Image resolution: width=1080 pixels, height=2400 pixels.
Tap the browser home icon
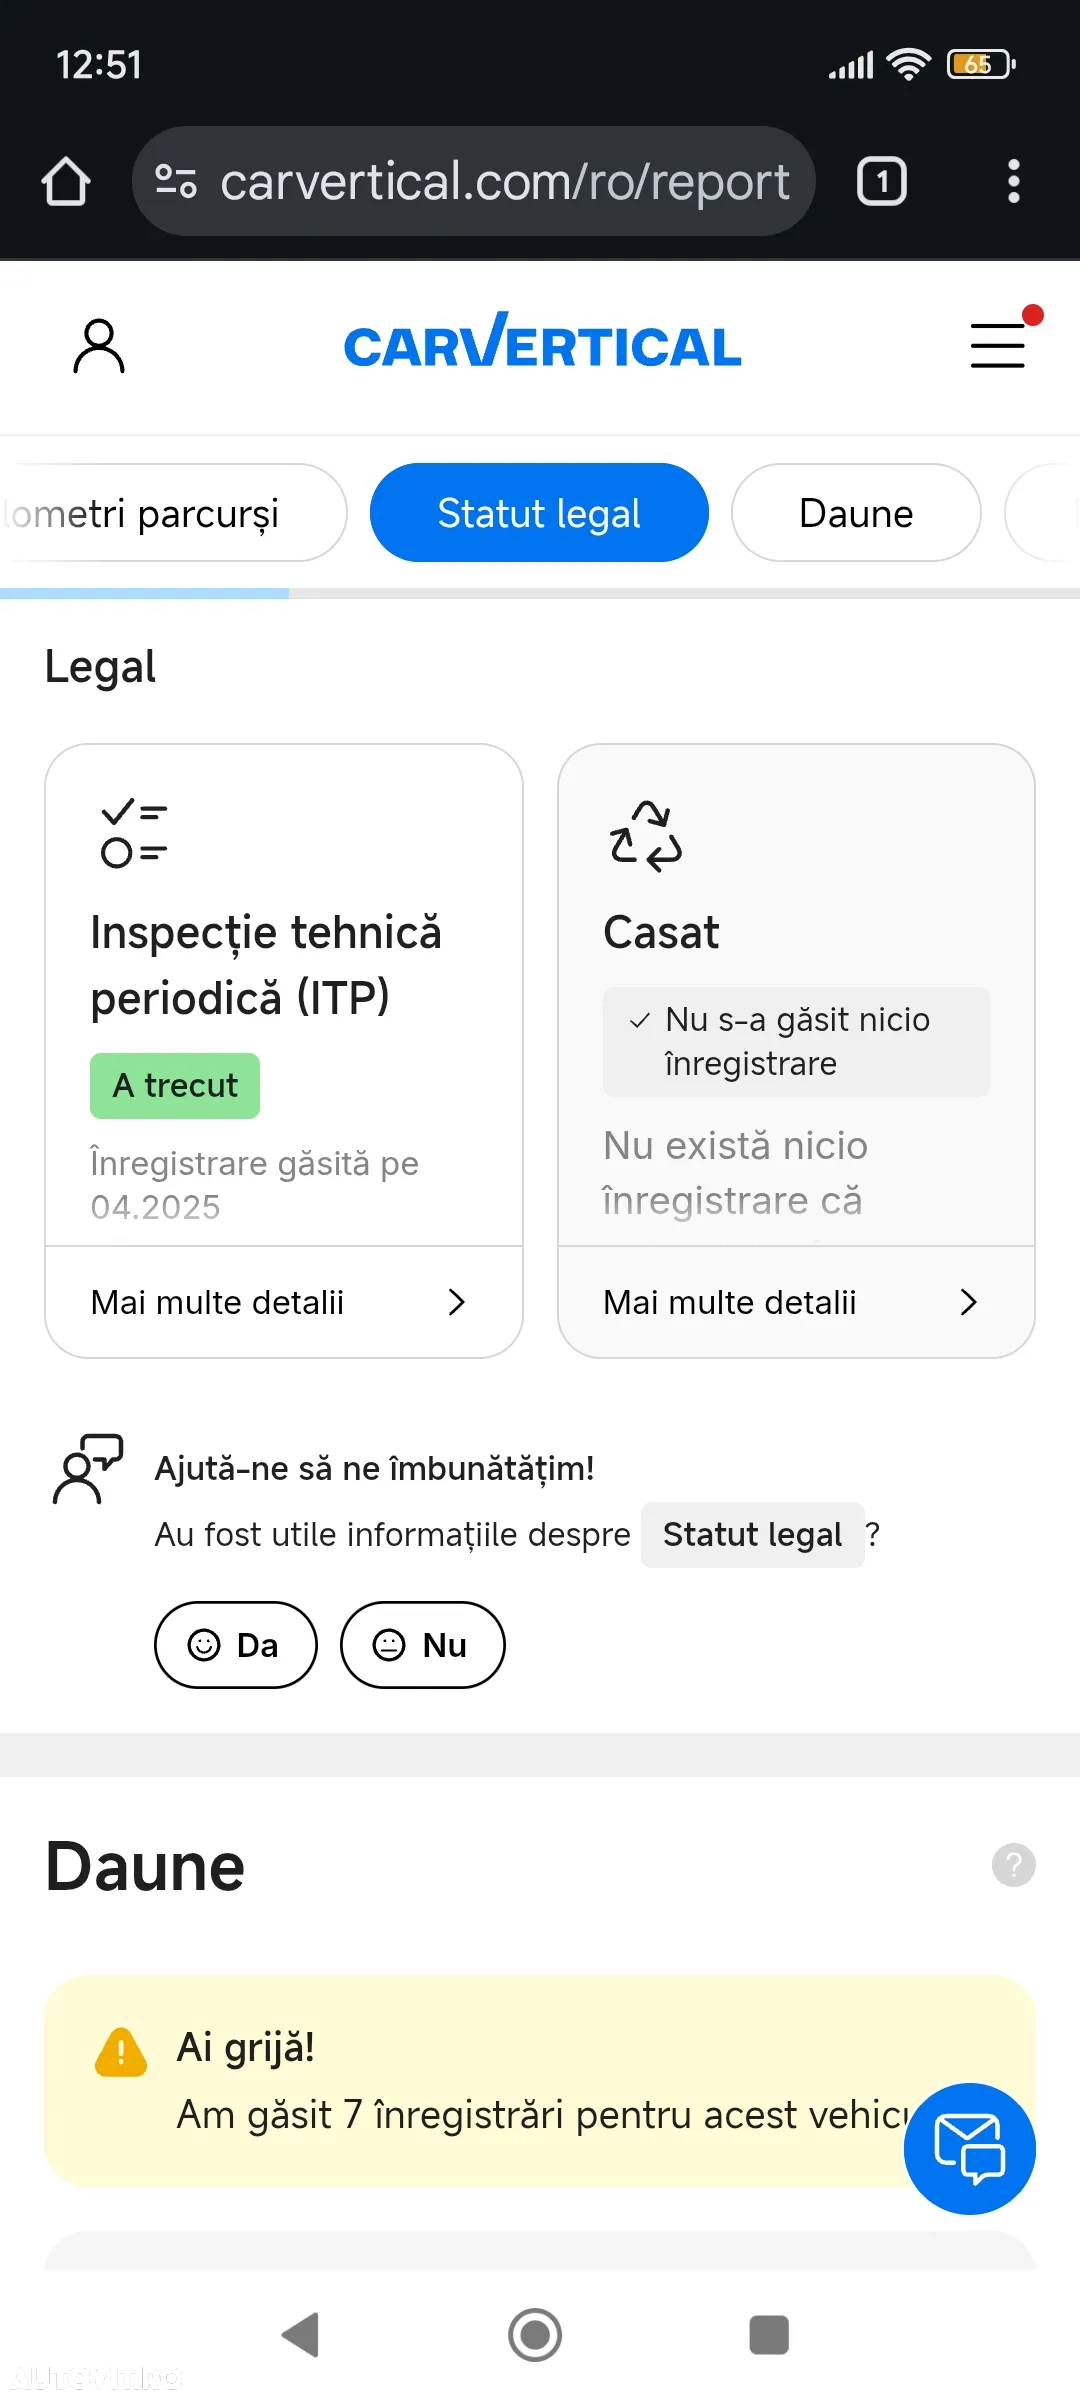[66, 182]
